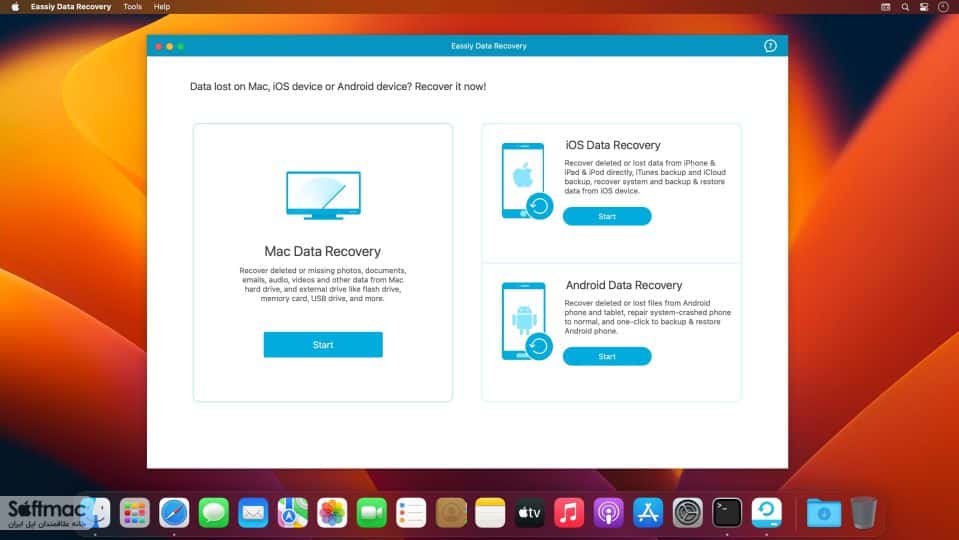959x540 pixels.
Task: Open the Trash in the Dock
Action: [864, 512]
